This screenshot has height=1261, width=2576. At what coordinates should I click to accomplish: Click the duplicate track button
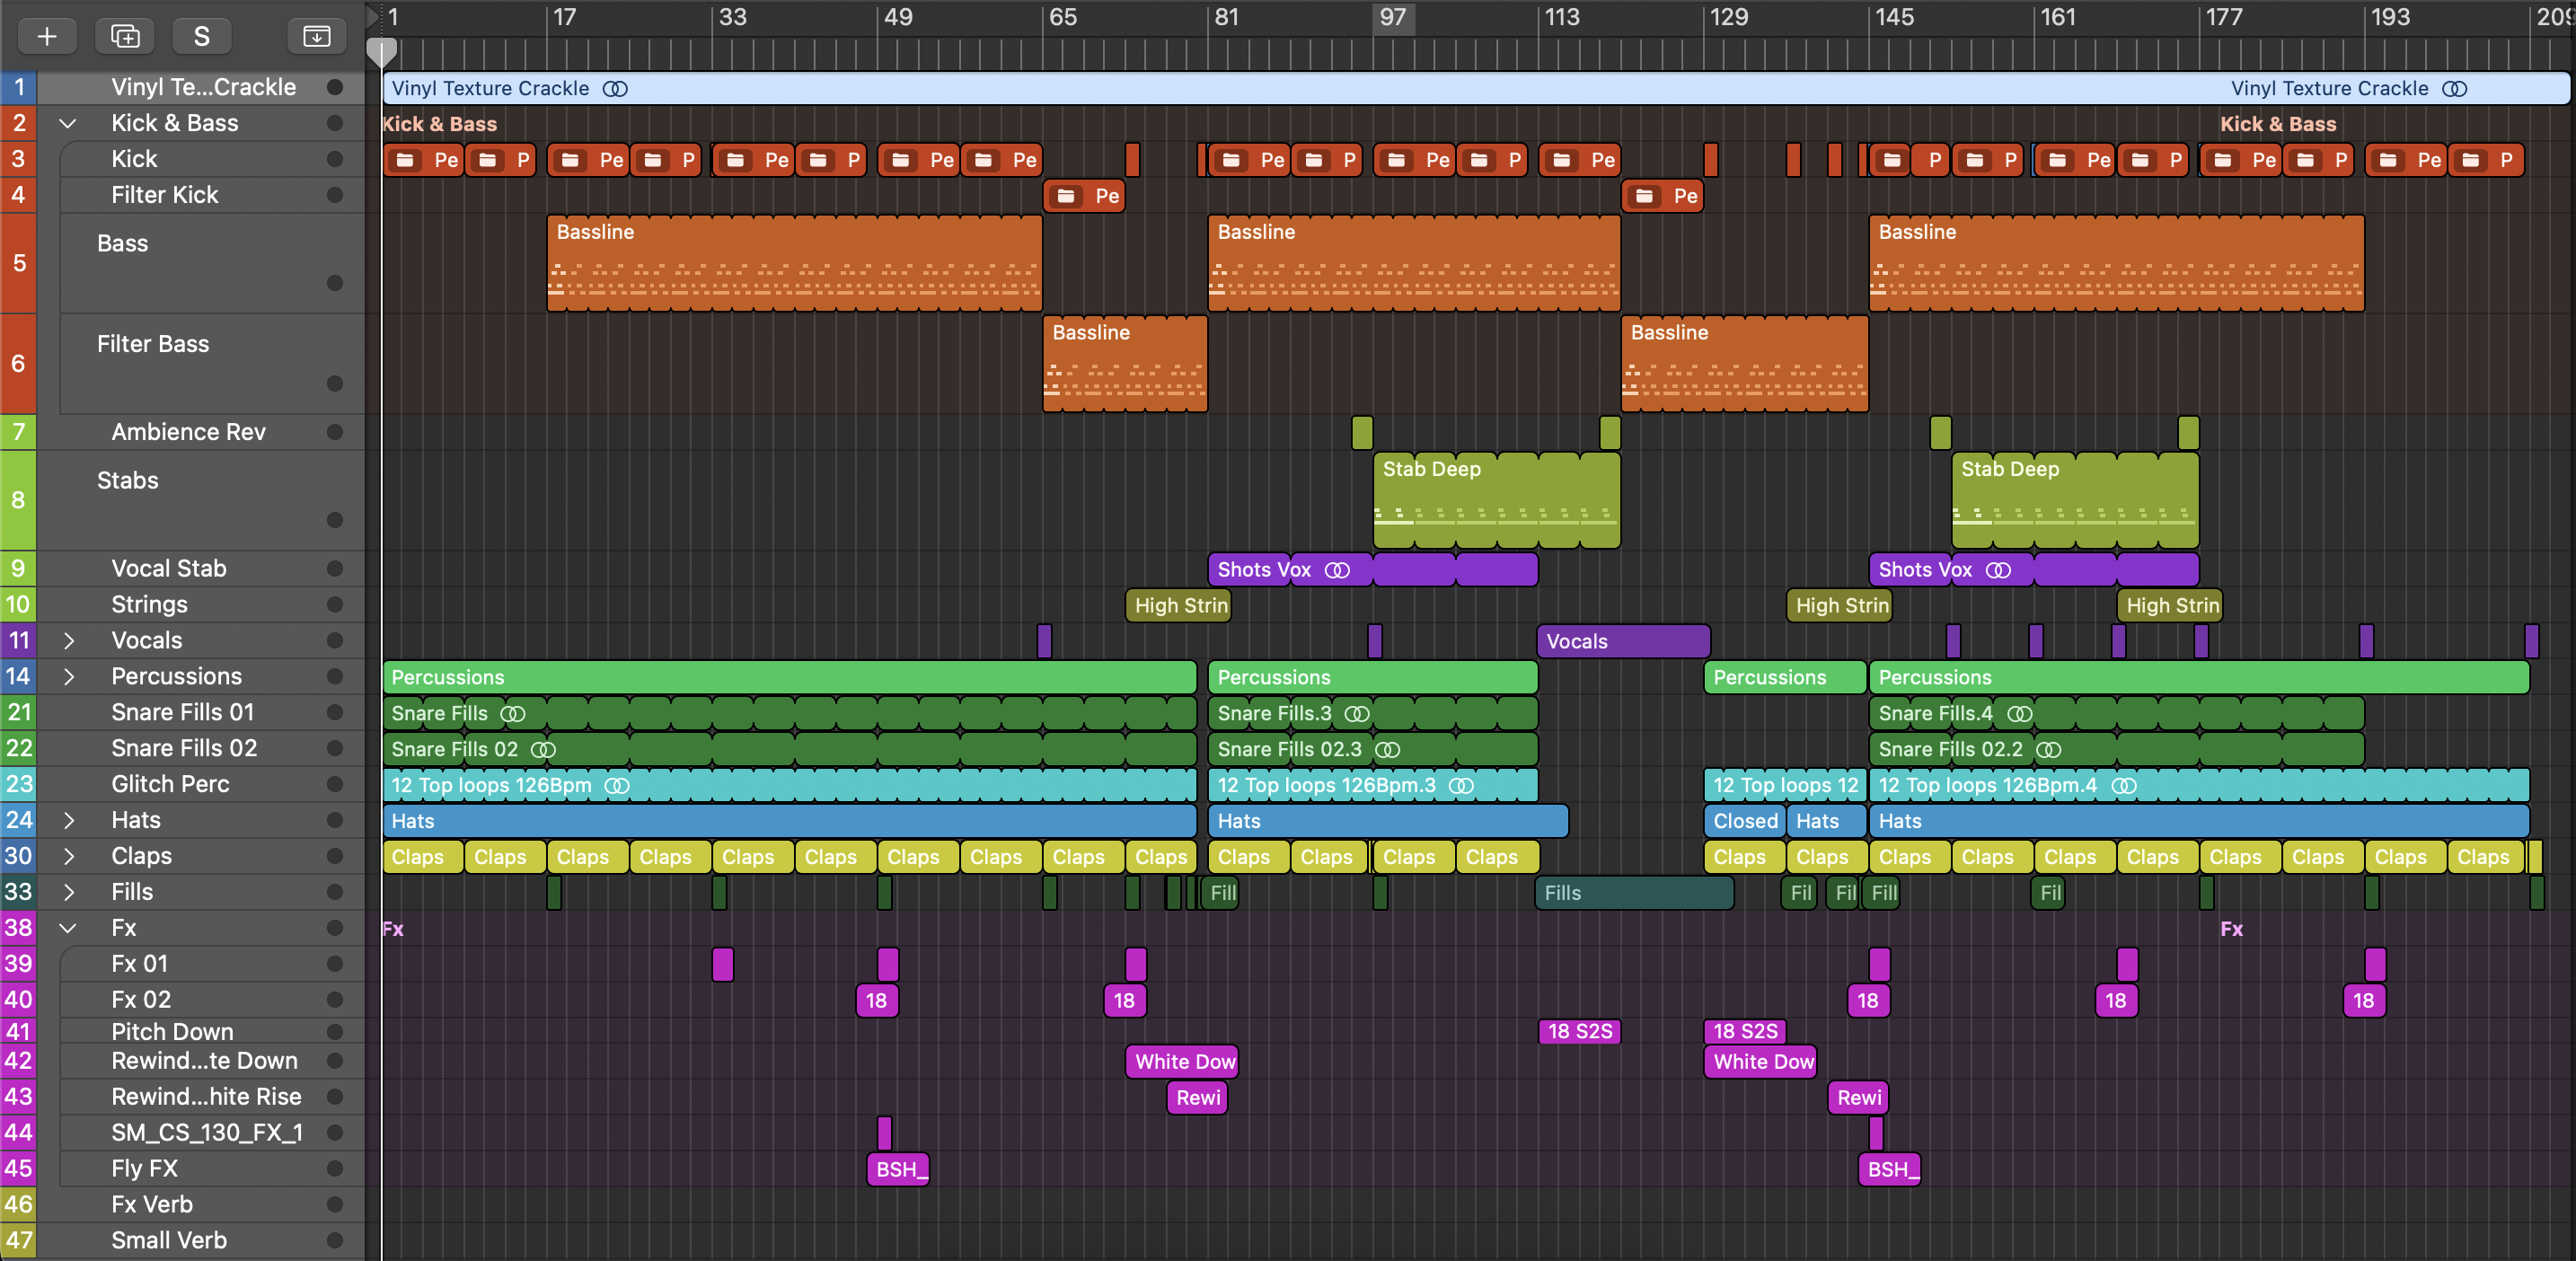point(125,36)
